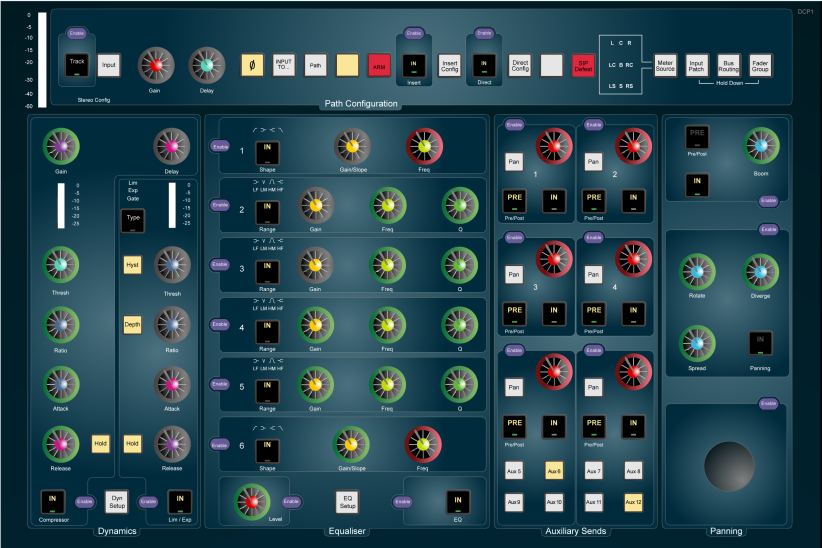Enable EQ band 4
822x548 pixels.
tap(220, 325)
